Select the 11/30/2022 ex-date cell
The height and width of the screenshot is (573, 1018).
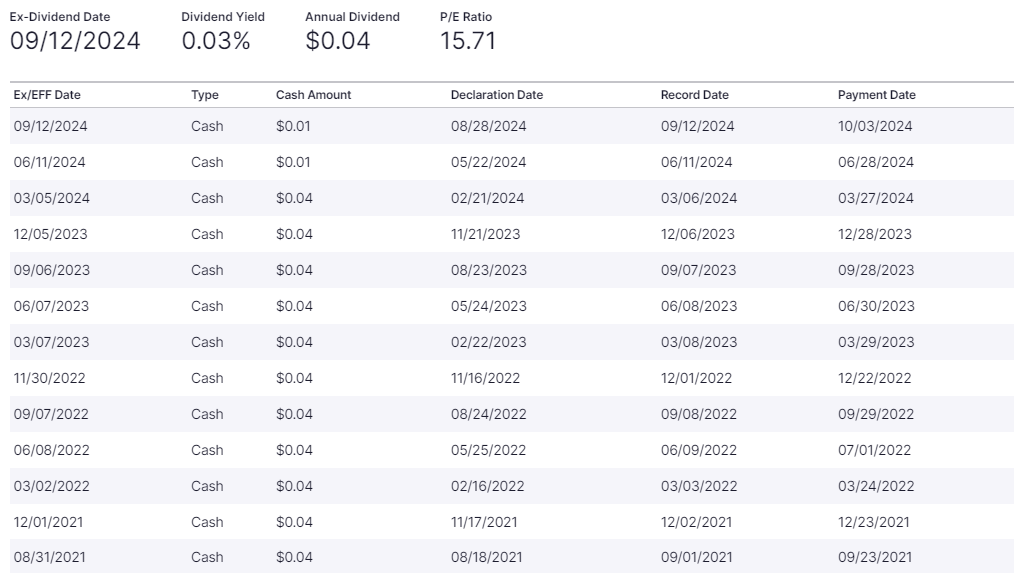(51, 378)
